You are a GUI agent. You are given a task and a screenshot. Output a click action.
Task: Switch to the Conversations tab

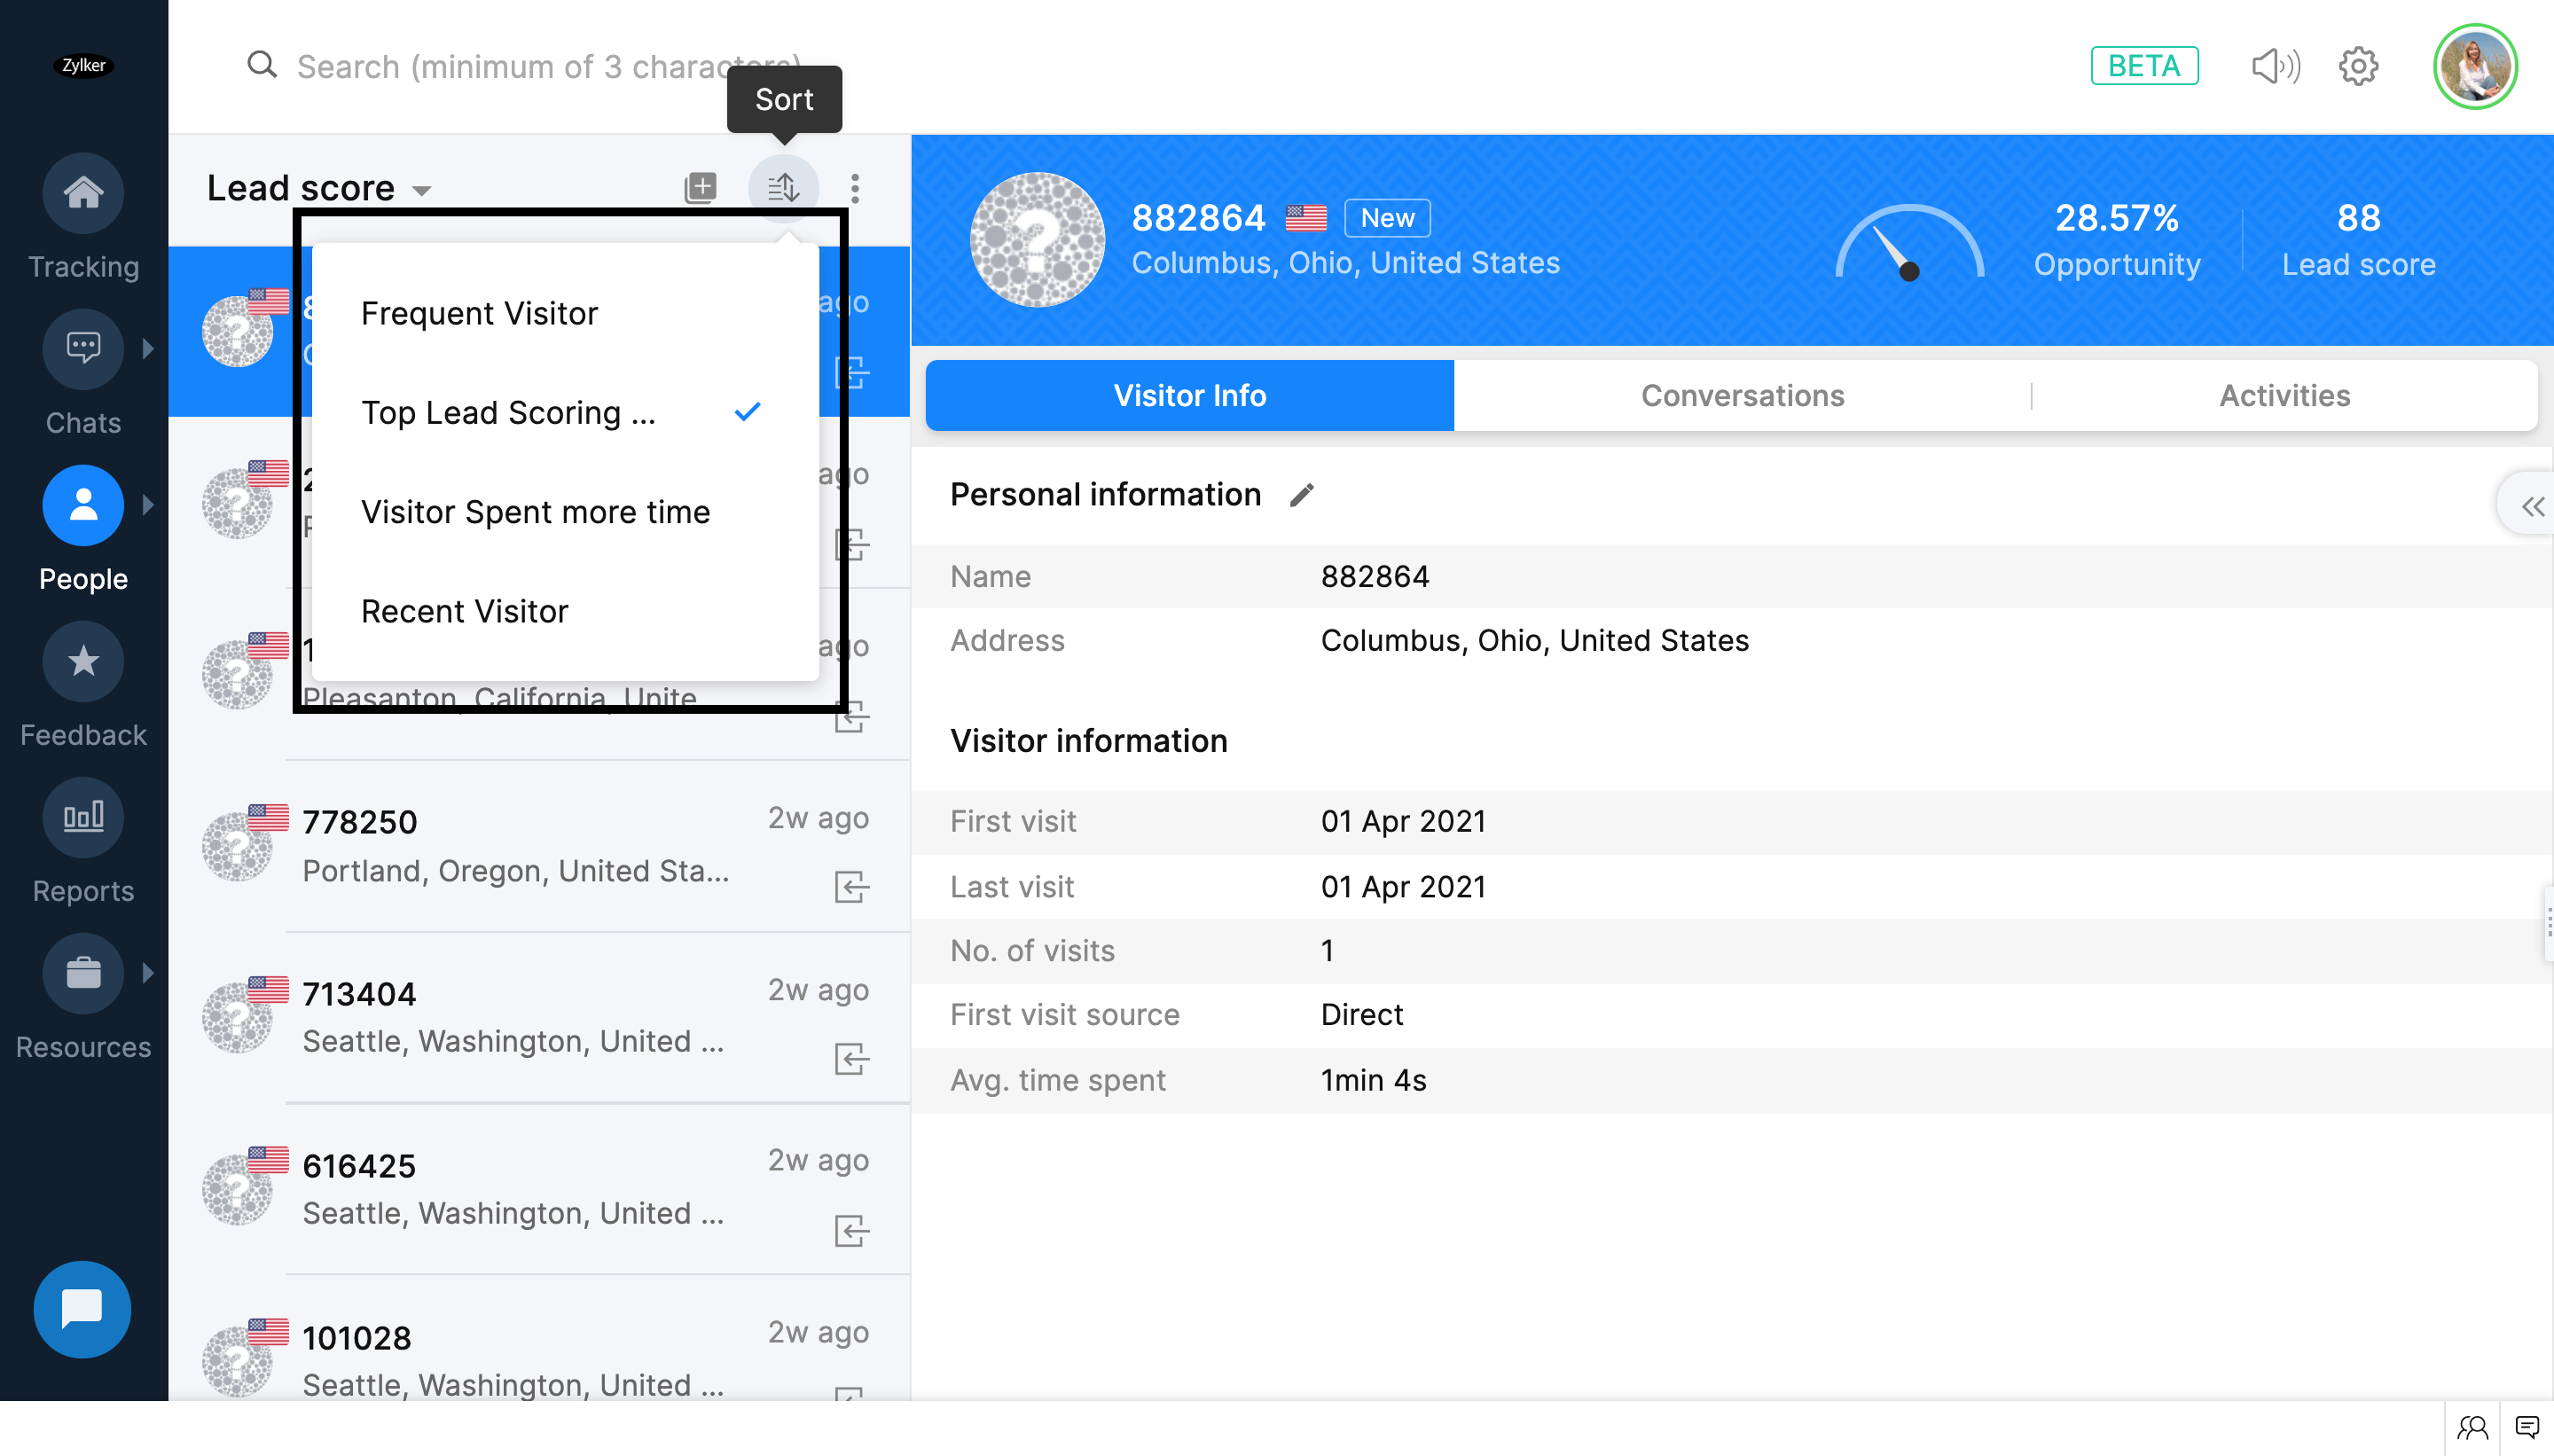coord(1742,395)
